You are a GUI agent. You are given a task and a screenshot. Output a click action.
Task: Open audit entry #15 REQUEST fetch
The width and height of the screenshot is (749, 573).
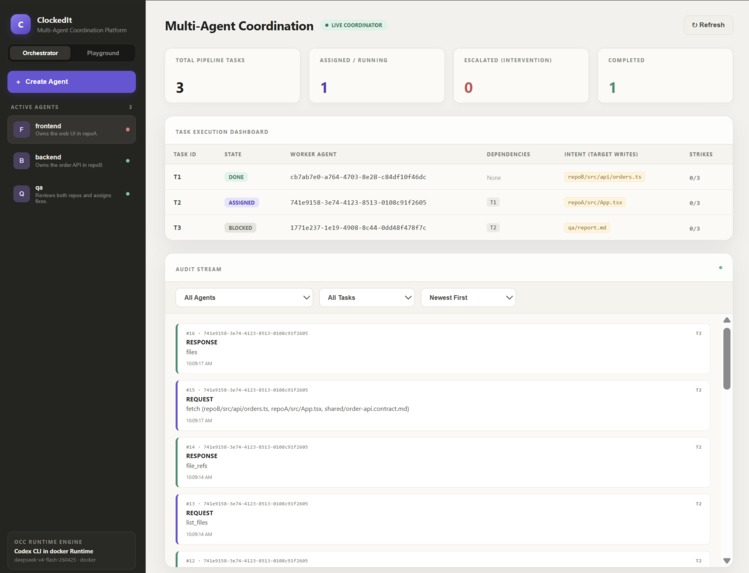[443, 405]
